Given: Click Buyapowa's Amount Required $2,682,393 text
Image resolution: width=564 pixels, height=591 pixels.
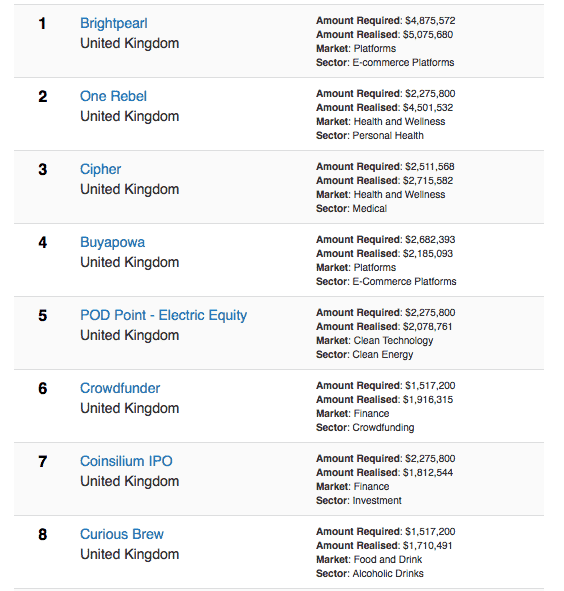Looking at the screenshot, I should pyautogui.click(x=385, y=240).
